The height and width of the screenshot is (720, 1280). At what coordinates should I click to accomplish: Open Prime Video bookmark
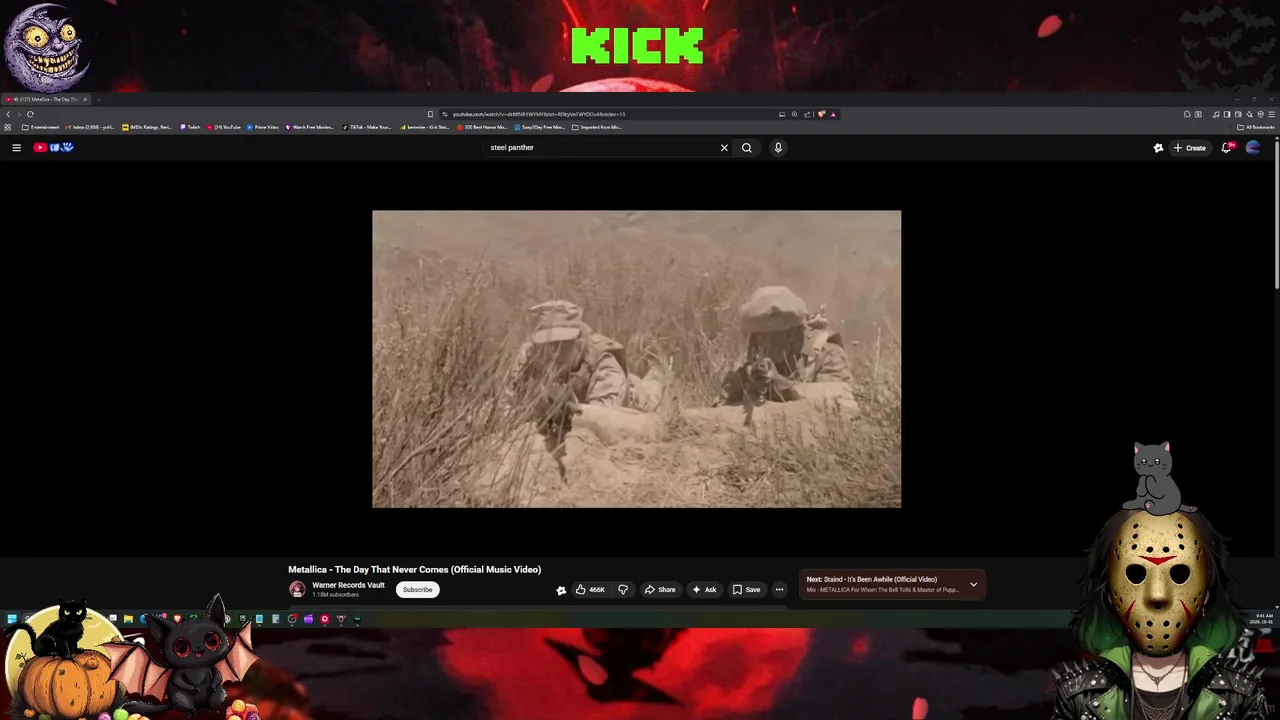[263, 127]
